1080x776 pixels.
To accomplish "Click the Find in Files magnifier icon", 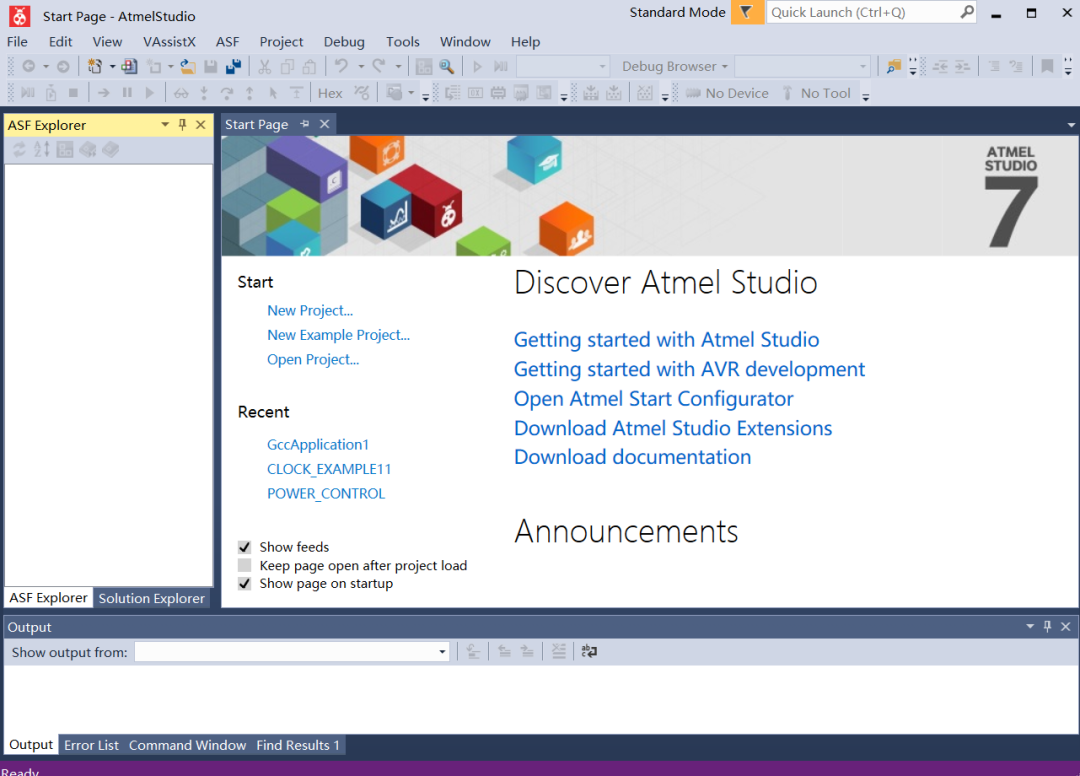I will point(446,67).
